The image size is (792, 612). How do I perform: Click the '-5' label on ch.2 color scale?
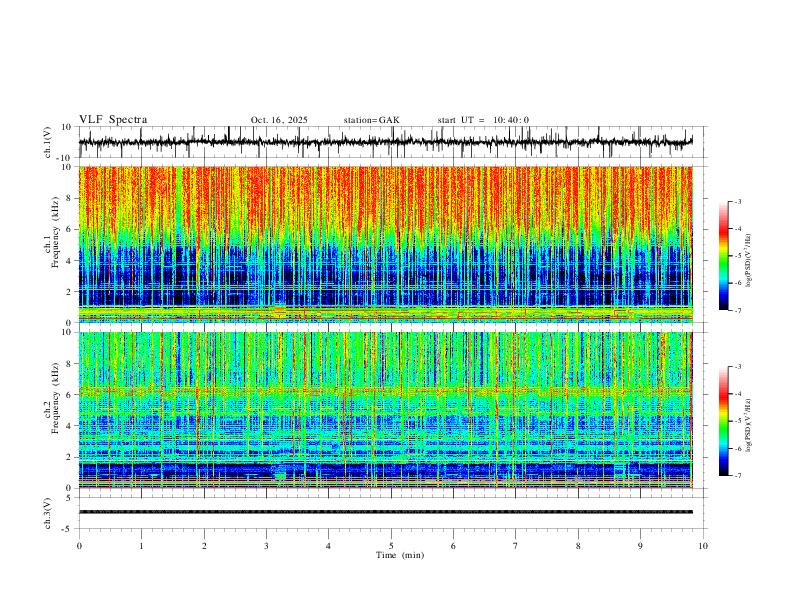pyautogui.click(x=738, y=421)
